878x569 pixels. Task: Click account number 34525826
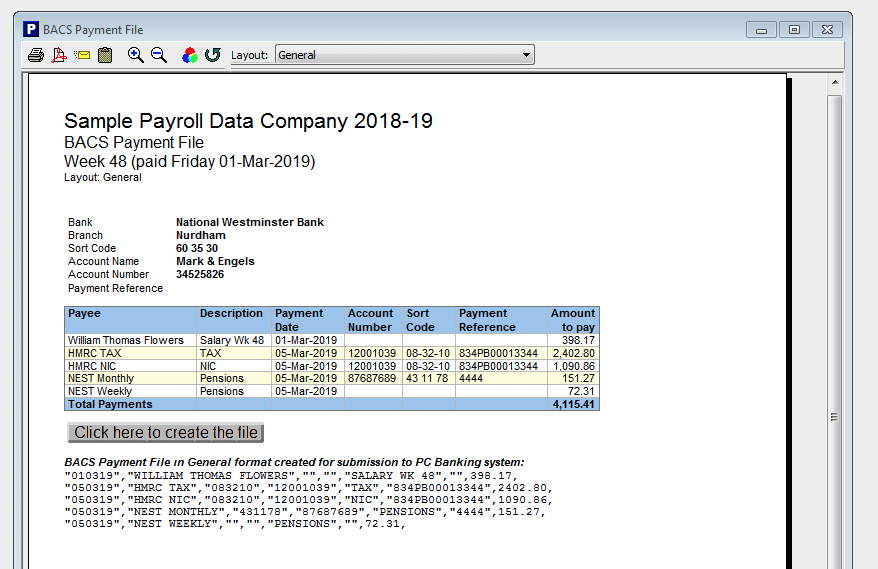200,274
